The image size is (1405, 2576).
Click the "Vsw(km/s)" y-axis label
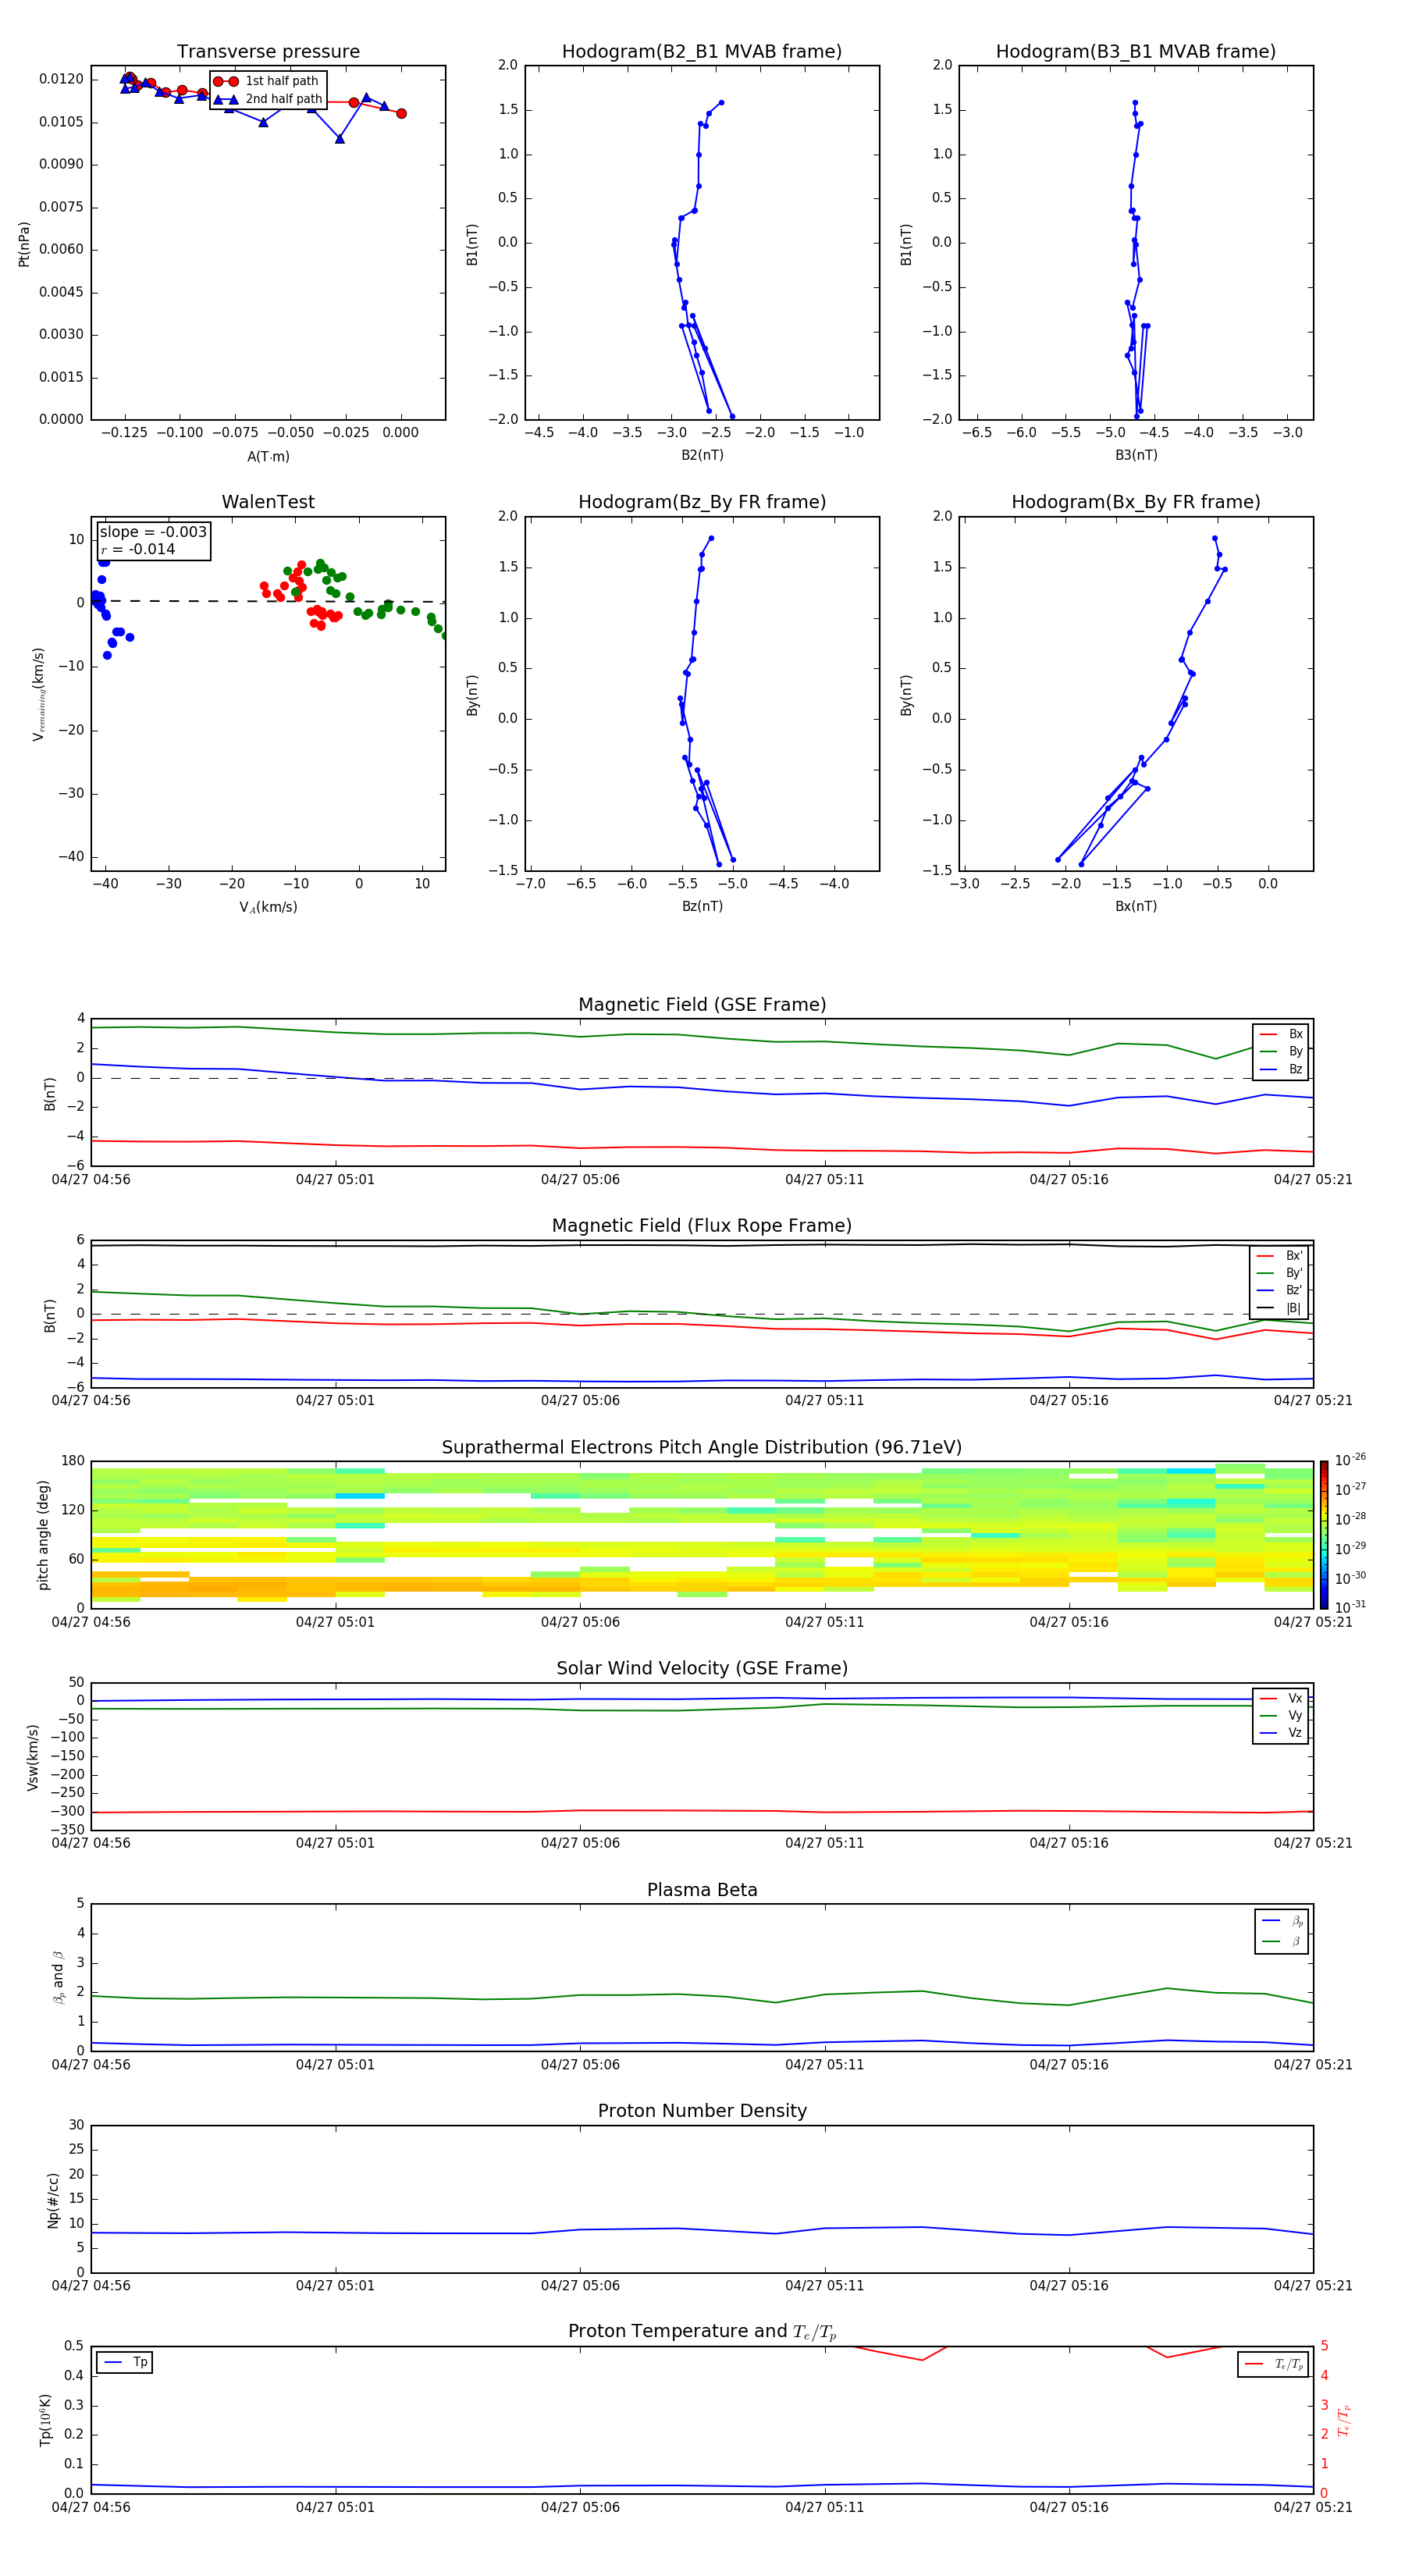click(33, 1757)
